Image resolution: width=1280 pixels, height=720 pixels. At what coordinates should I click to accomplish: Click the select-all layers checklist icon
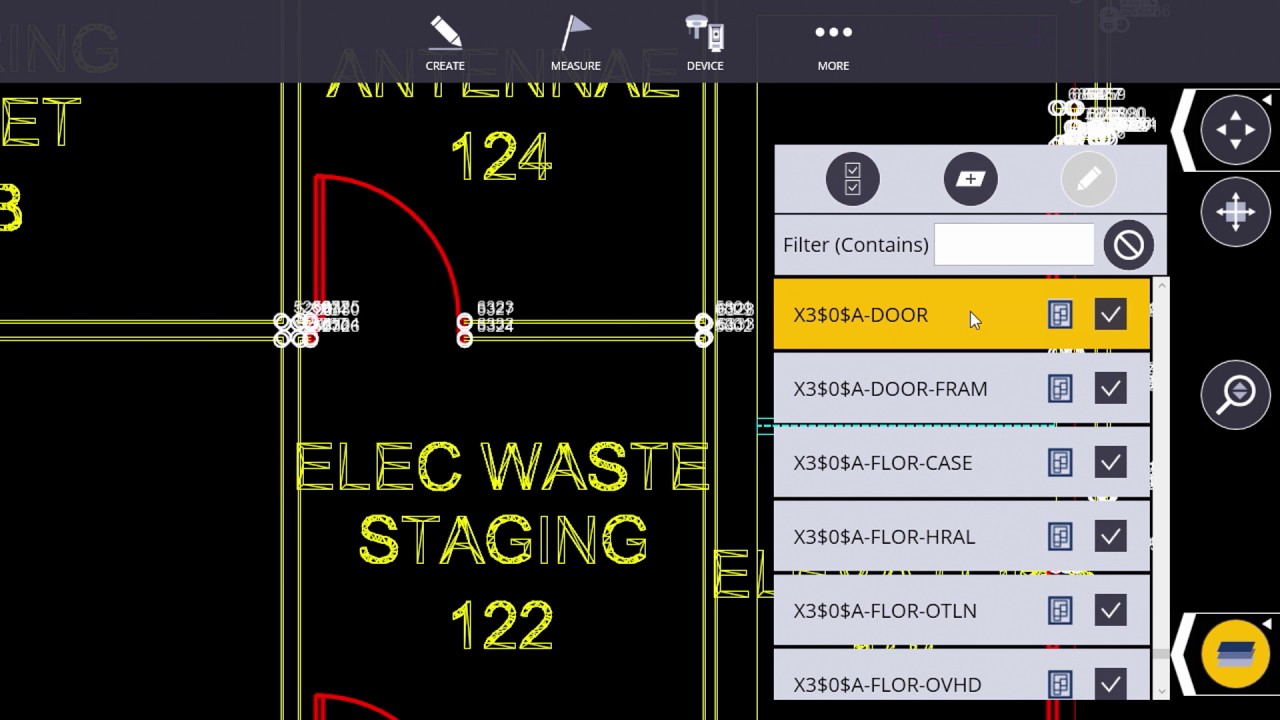(852, 179)
